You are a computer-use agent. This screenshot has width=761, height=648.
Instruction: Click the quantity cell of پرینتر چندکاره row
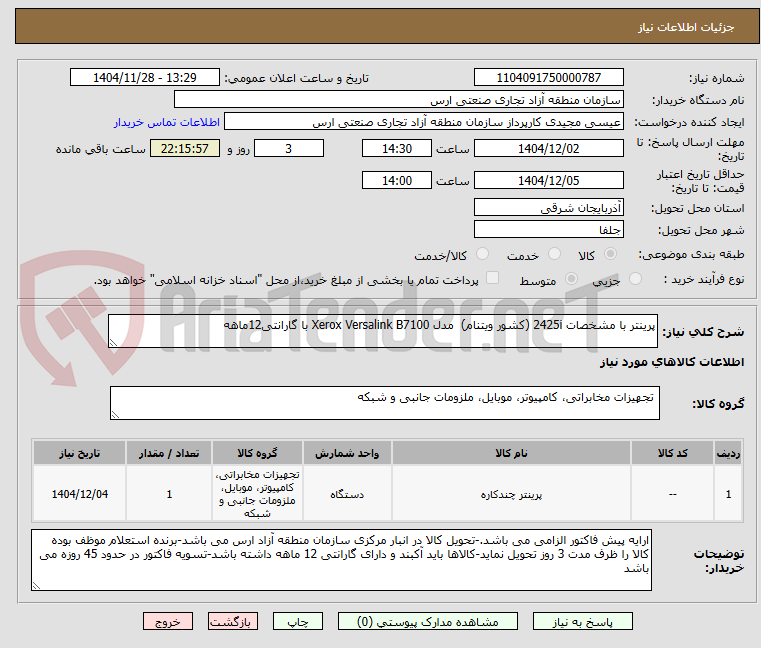pyautogui.click(x=169, y=494)
